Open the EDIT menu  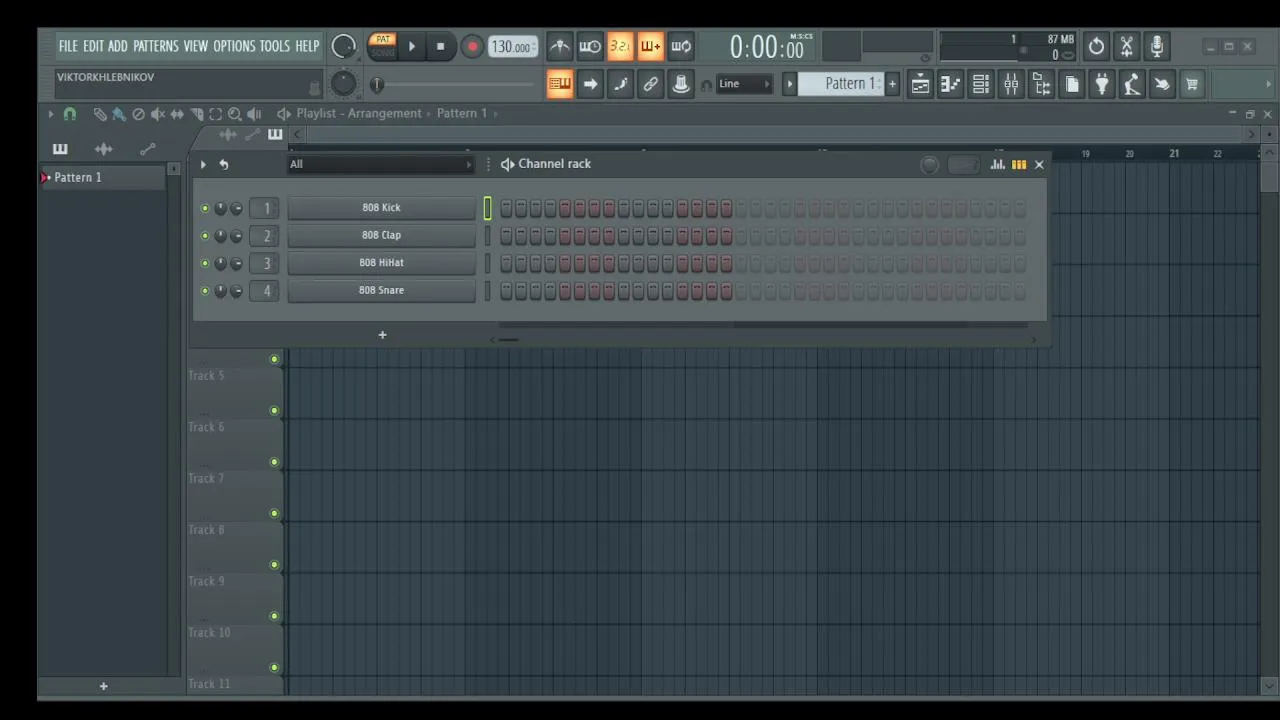click(x=93, y=46)
